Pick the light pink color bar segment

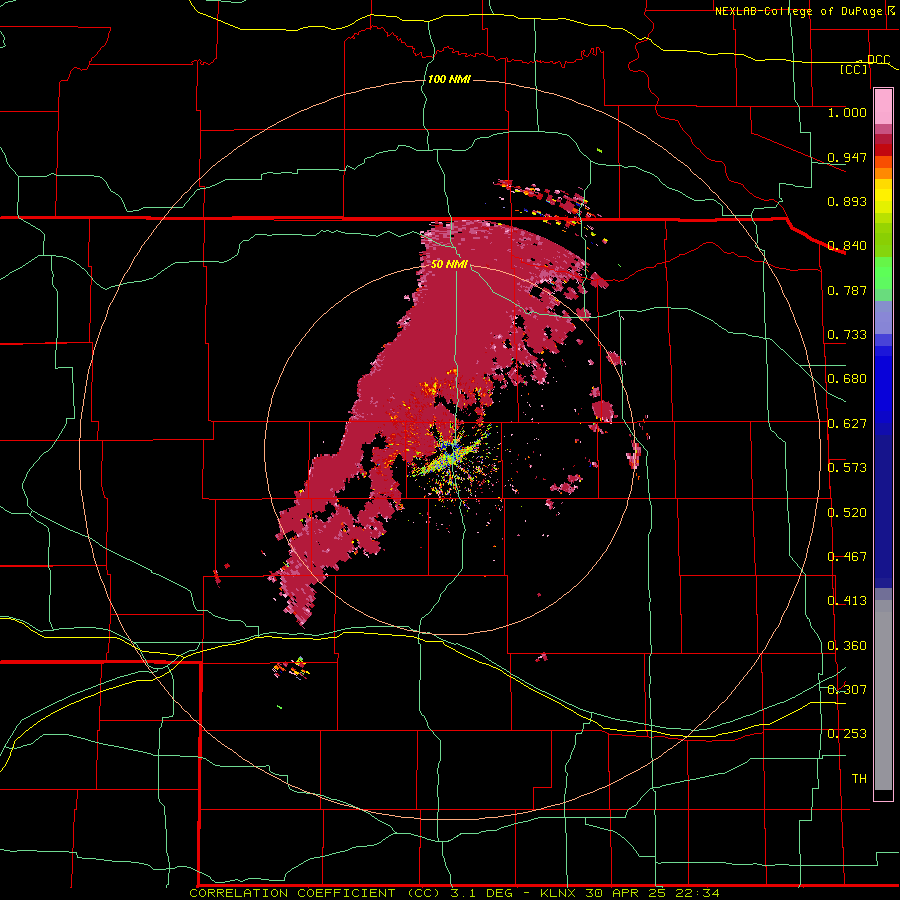tap(883, 107)
